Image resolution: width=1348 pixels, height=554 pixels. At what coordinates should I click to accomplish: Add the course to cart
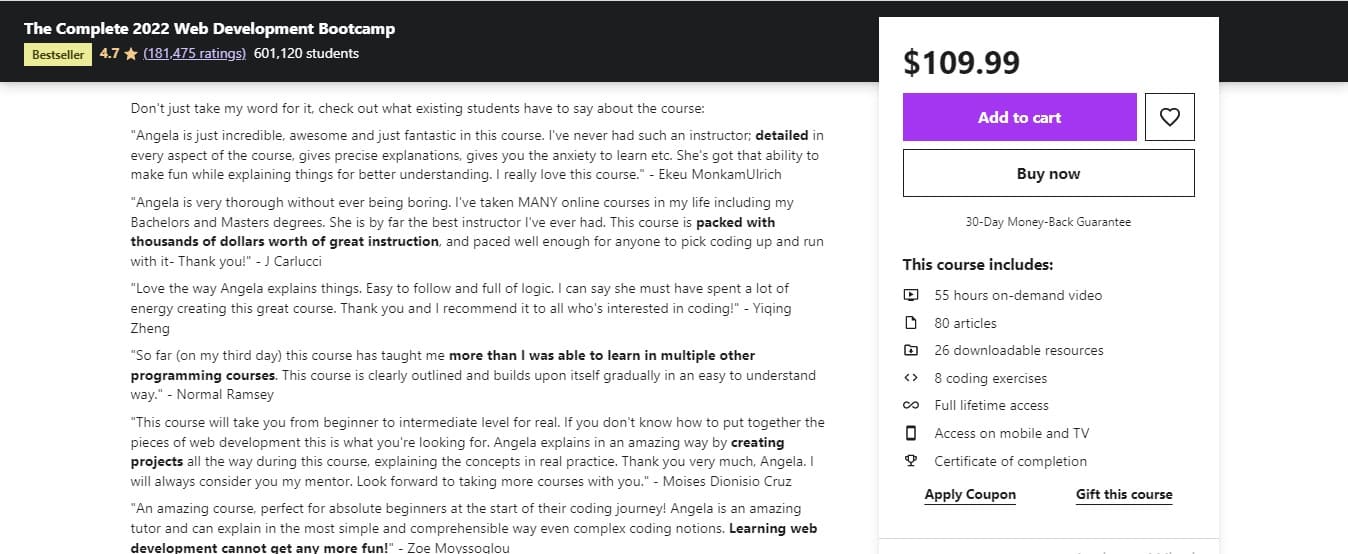point(1019,117)
